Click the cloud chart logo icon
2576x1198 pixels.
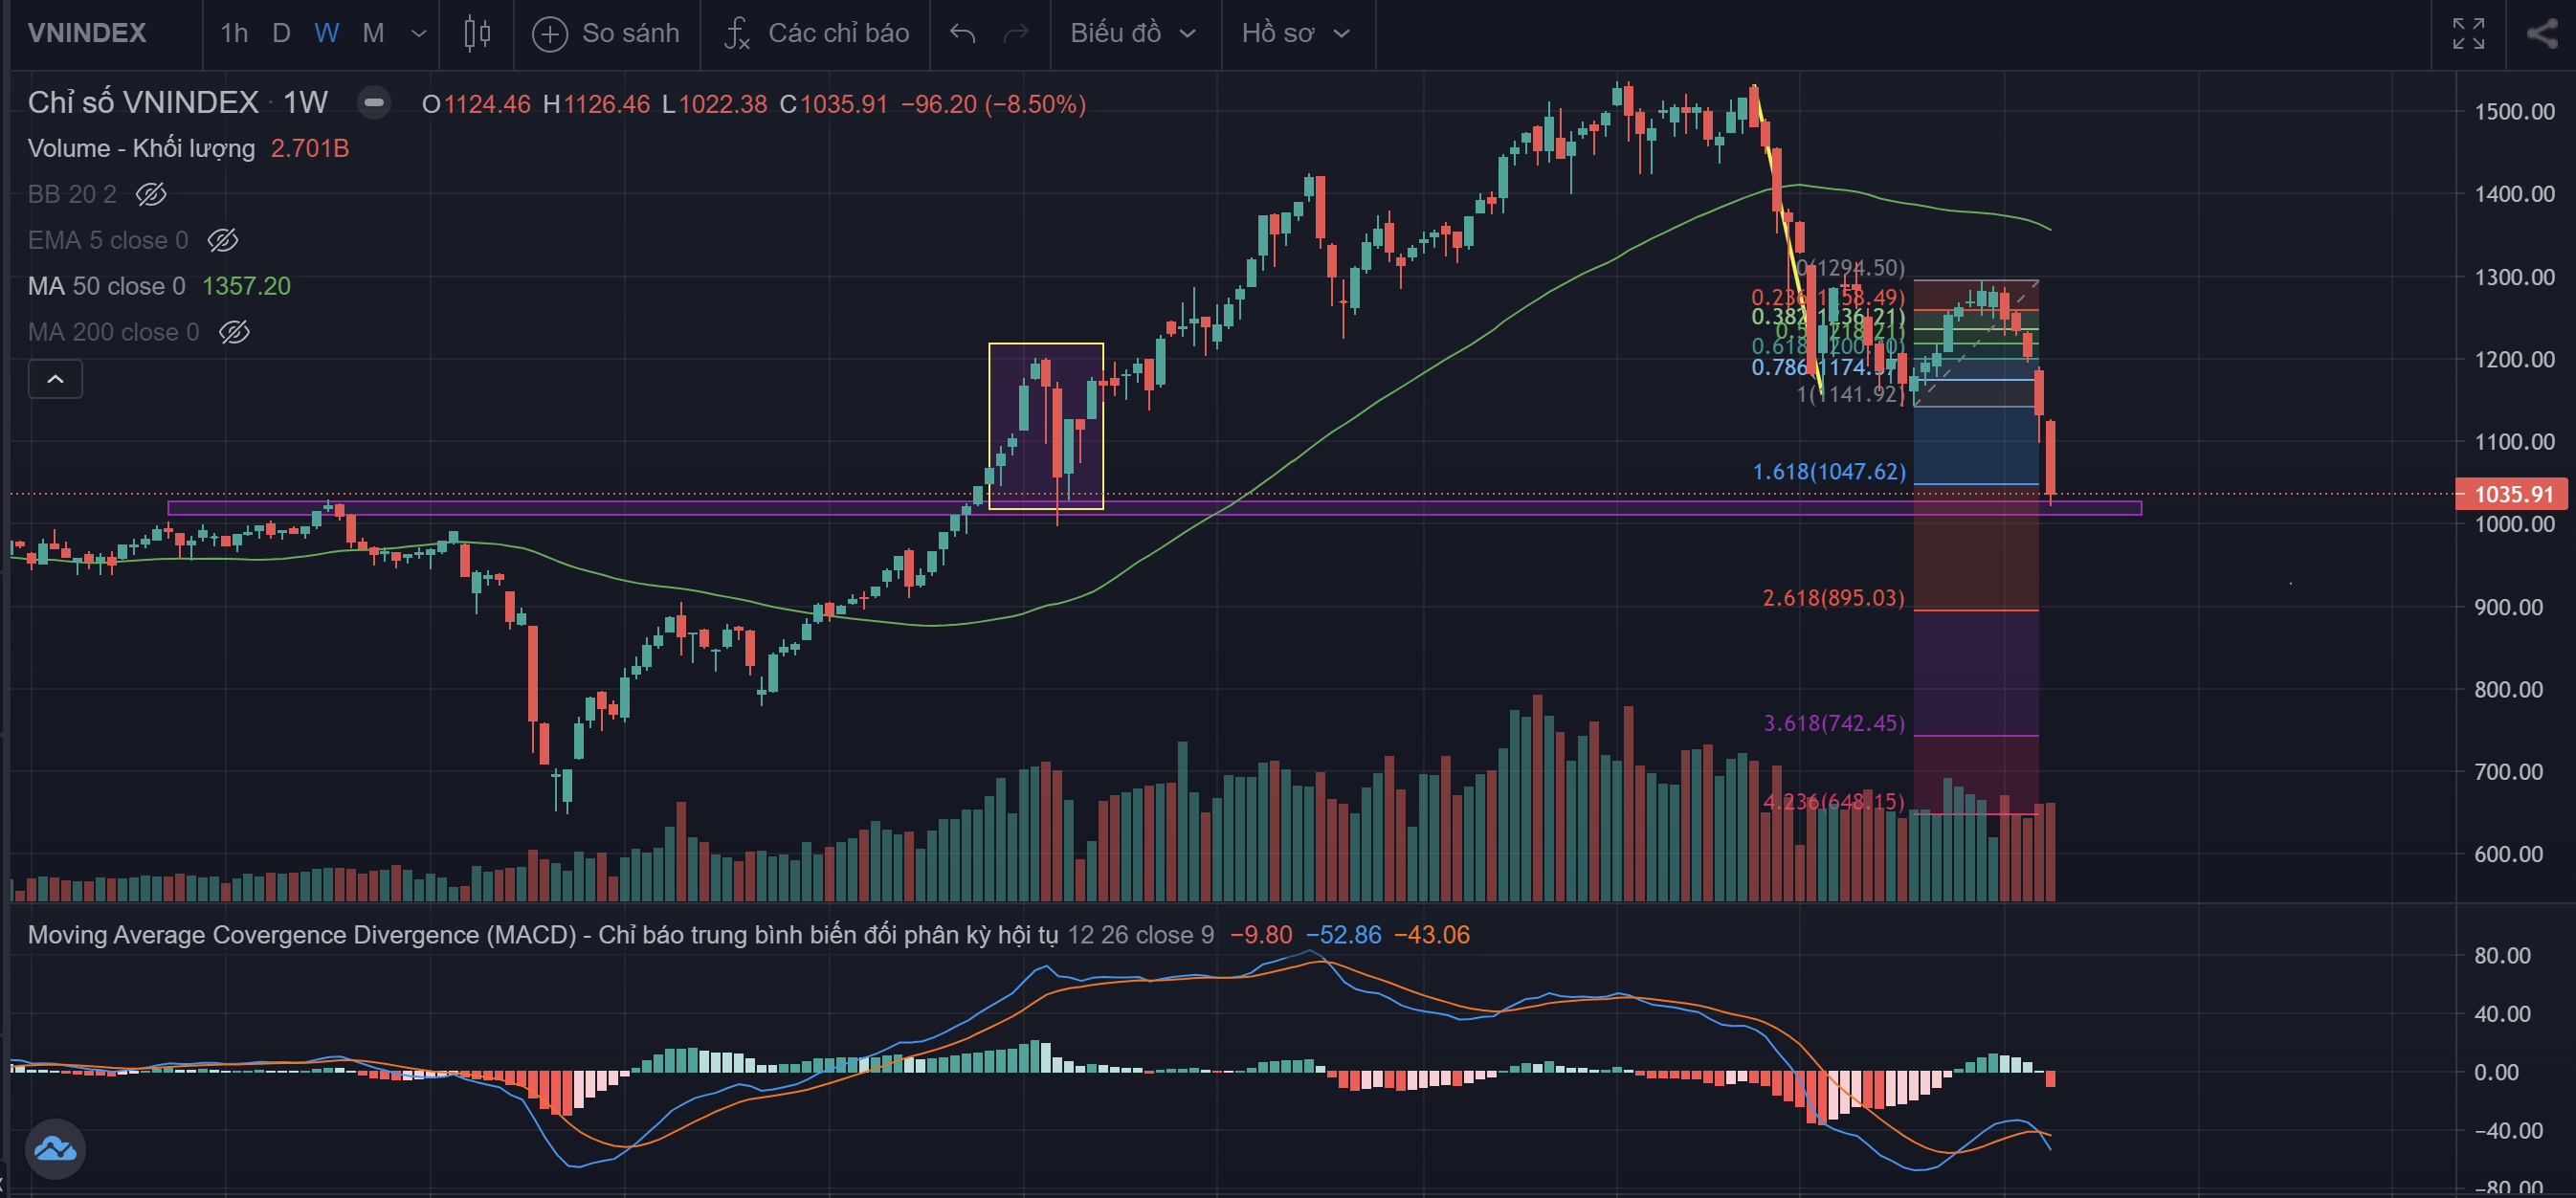[55, 1148]
